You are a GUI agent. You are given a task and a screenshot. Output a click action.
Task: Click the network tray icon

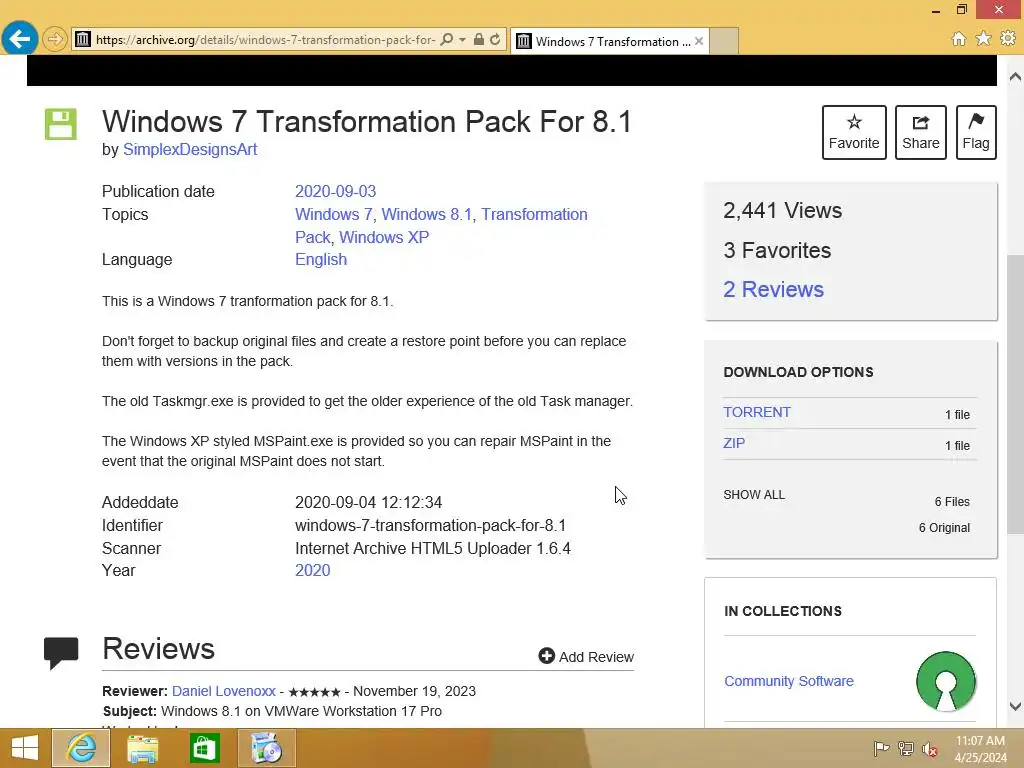[x=906, y=748]
